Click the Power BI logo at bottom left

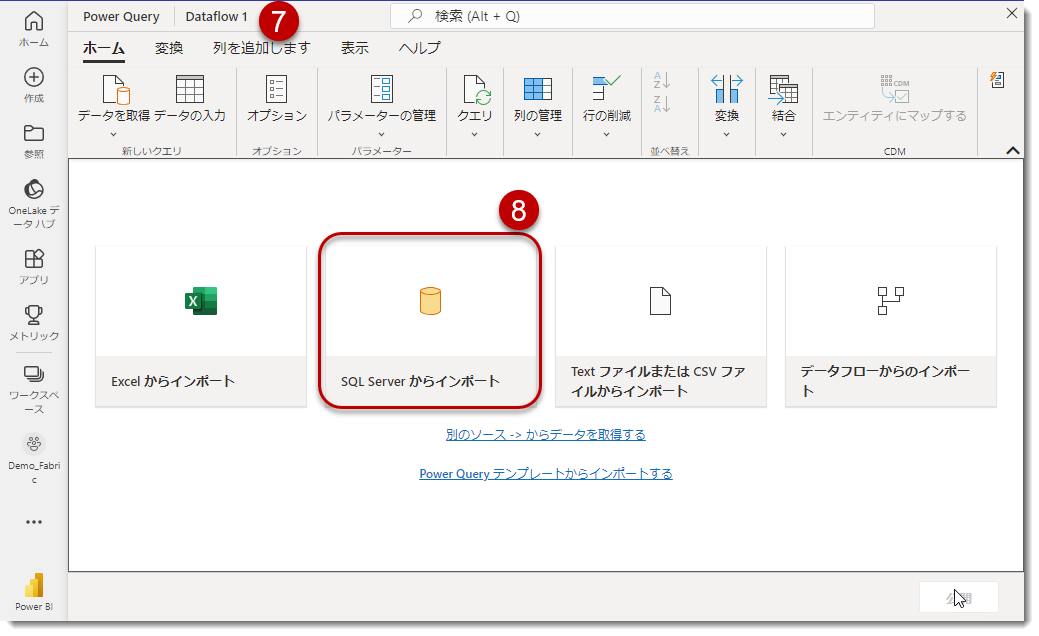[34, 585]
